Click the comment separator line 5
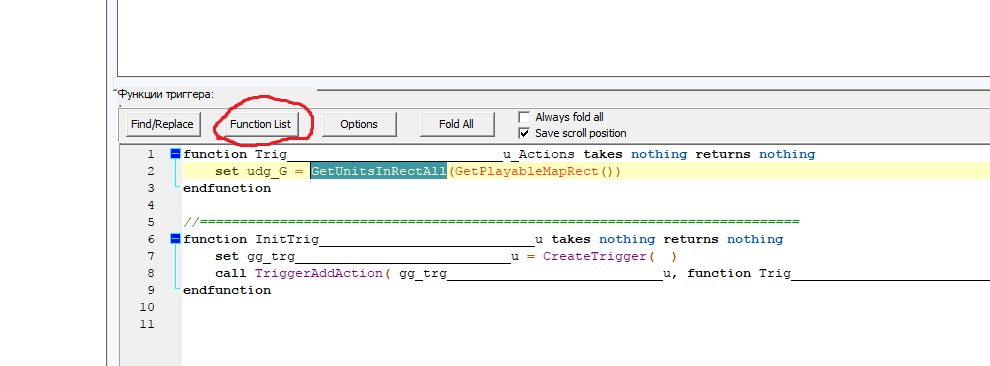The image size is (990, 366). click(x=491, y=222)
